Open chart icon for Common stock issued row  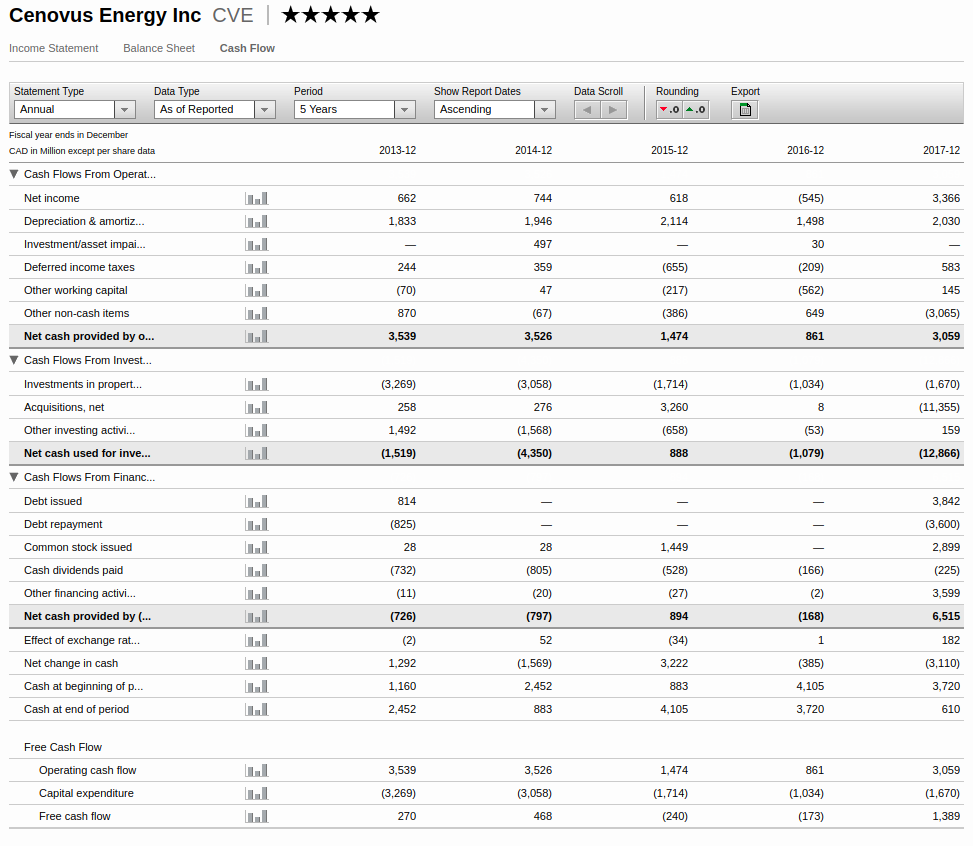click(x=257, y=547)
